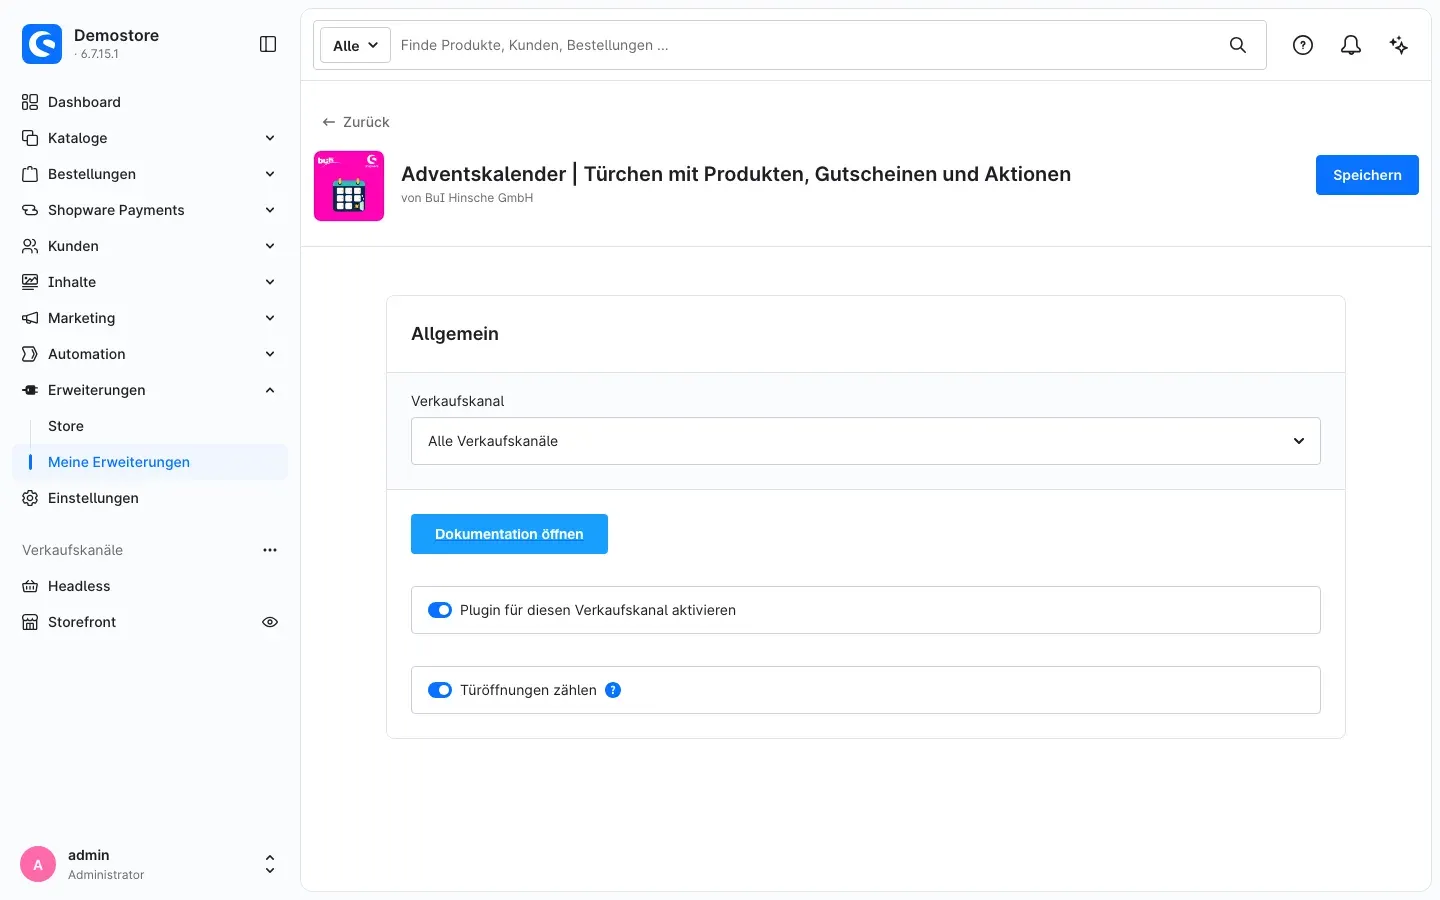Expand the Bestellungen chevron
This screenshot has height=900, width=1440.
(x=270, y=174)
